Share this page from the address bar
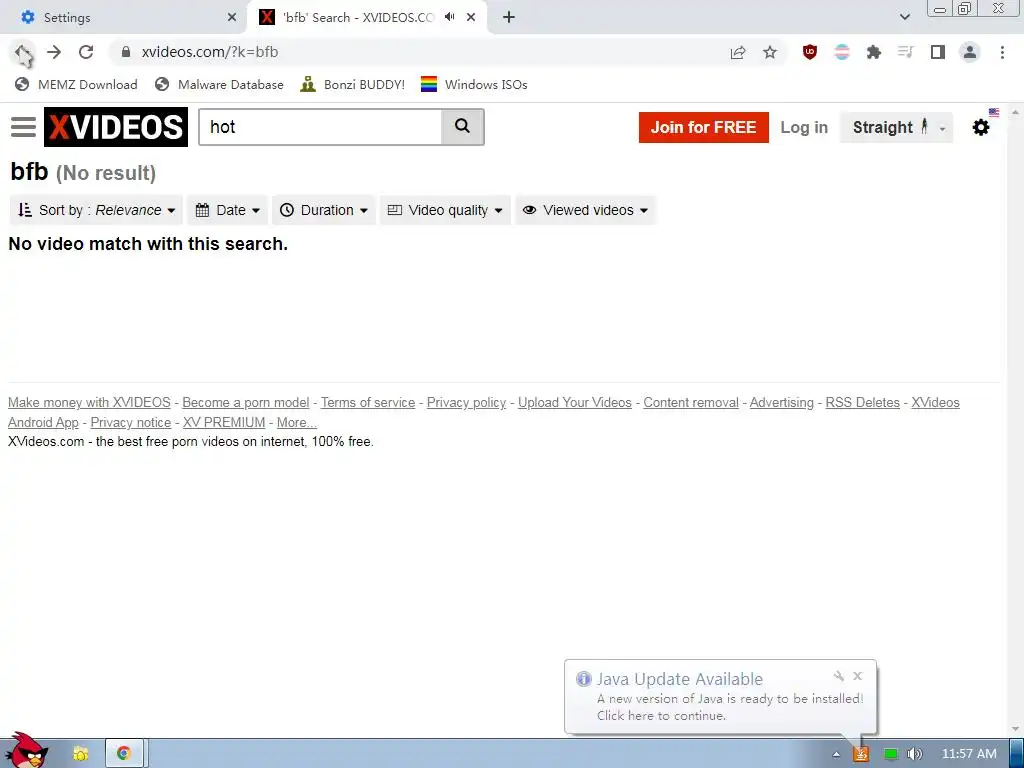This screenshot has width=1024, height=768. click(738, 52)
